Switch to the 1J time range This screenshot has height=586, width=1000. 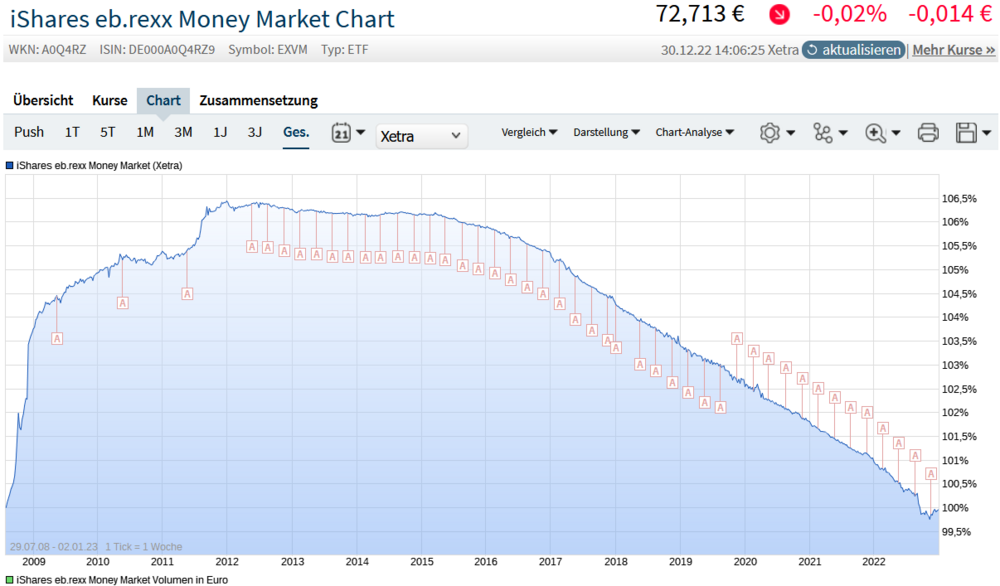[x=220, y=132]
